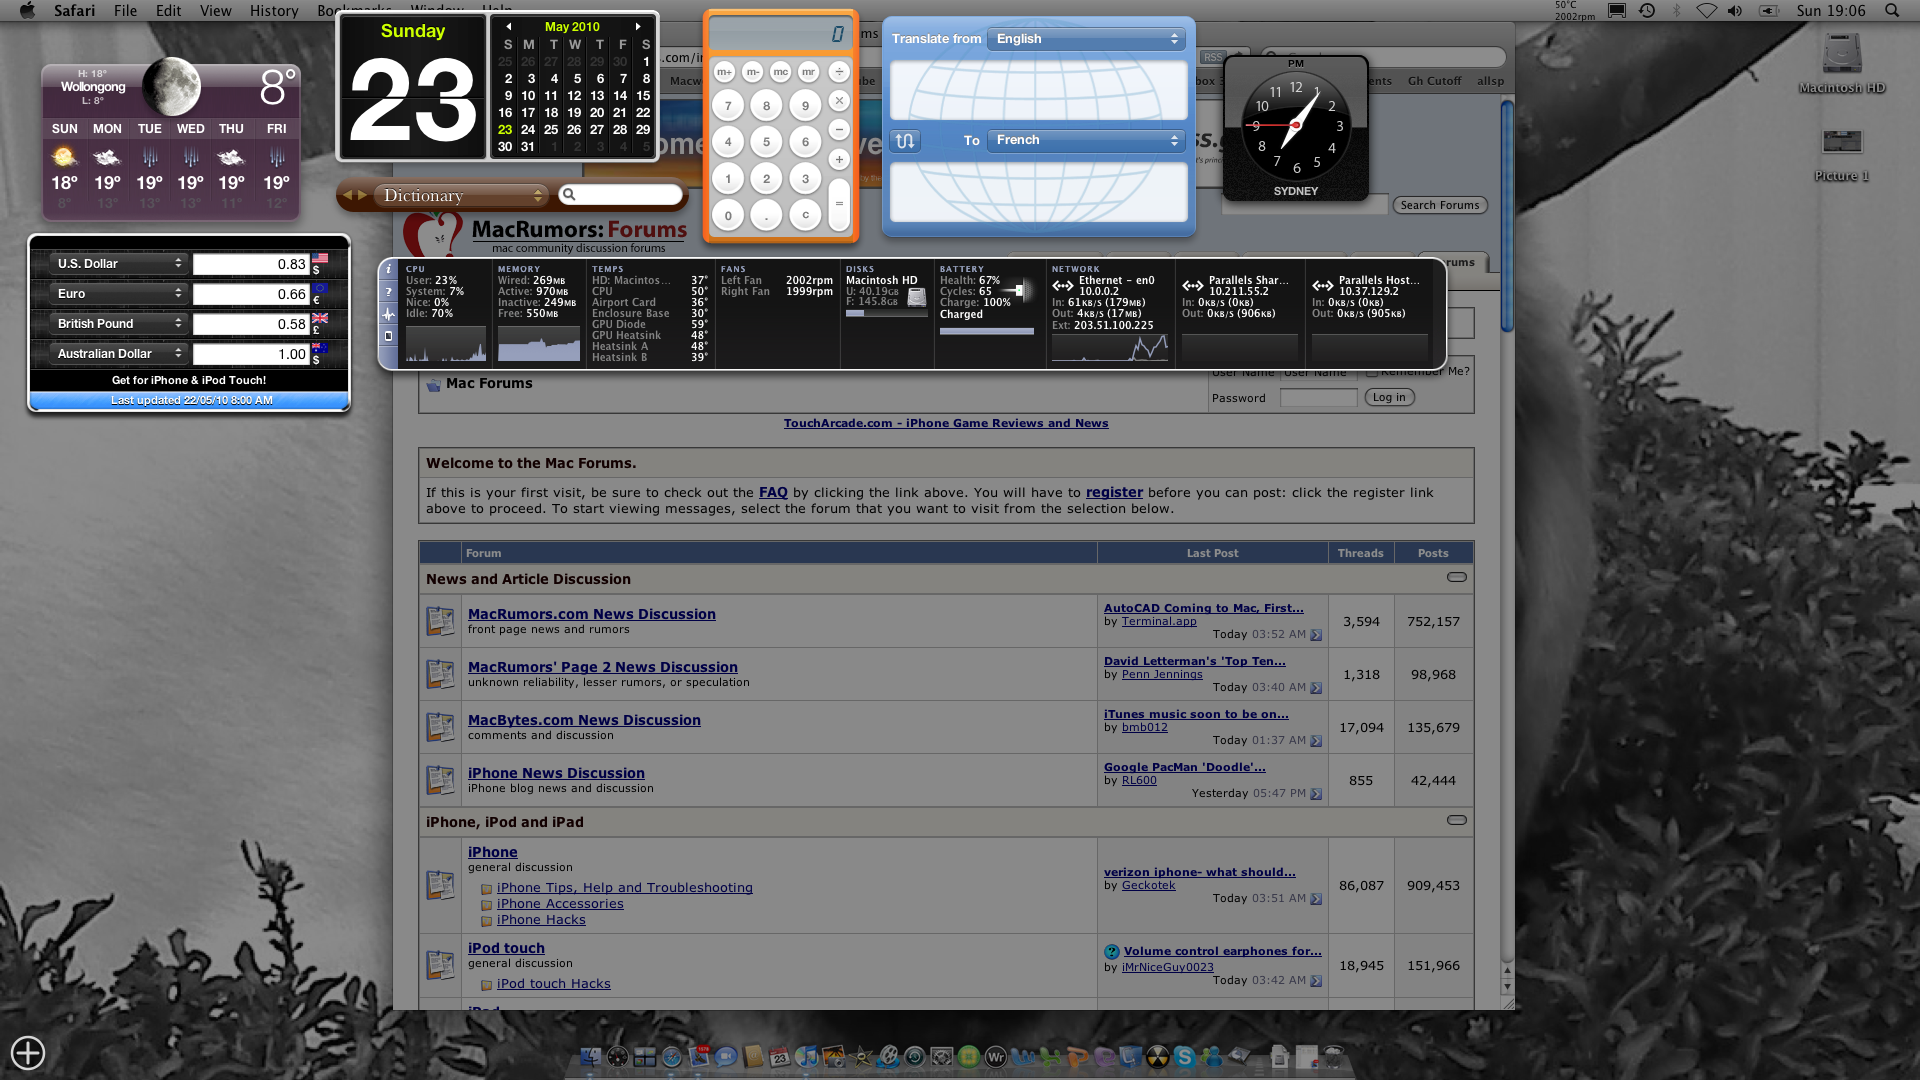This screenshot has width=1920, height=1080.
Task: Click calculator m+ memory button
Action: pyautogui.click(x=724, y=72)
